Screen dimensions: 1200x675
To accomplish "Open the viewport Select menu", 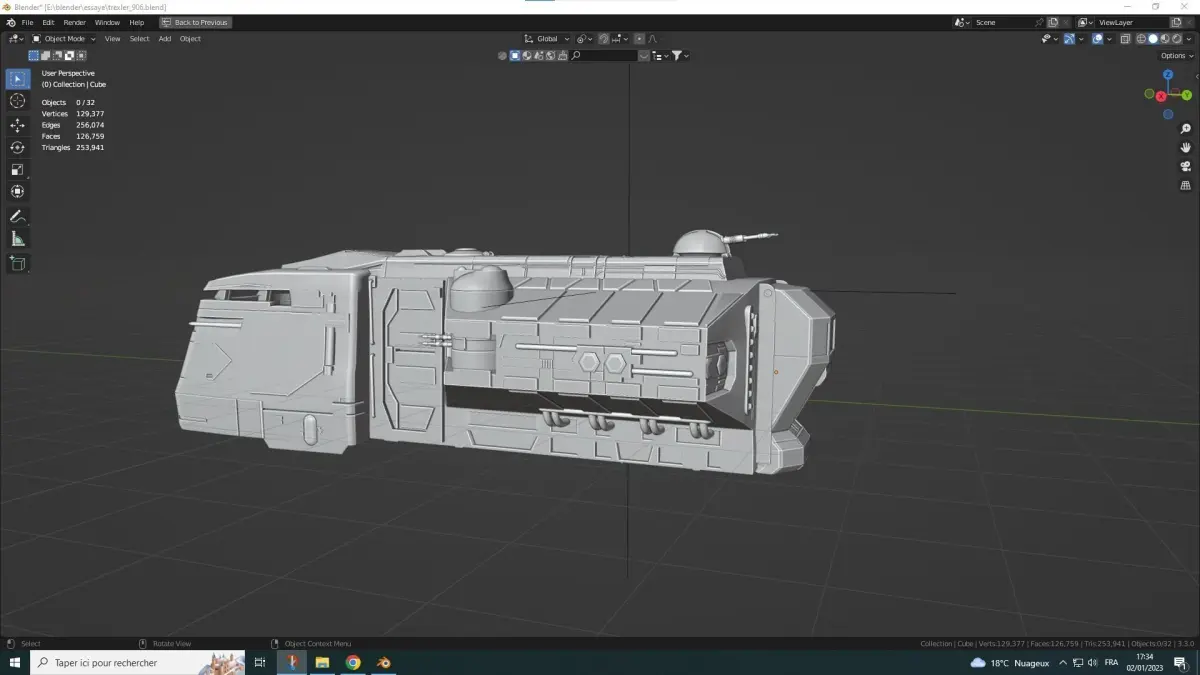I will (x=139, y=39).
